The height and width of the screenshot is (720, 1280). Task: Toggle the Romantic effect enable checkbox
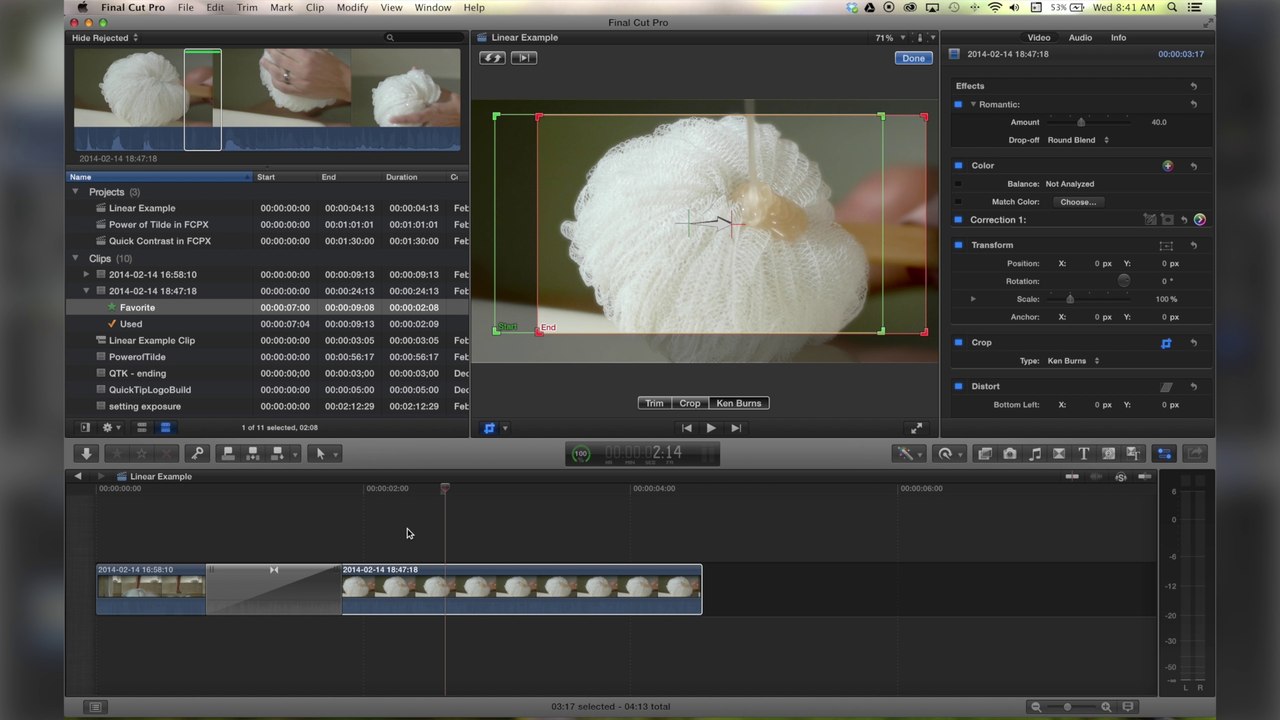coord(958,104)
